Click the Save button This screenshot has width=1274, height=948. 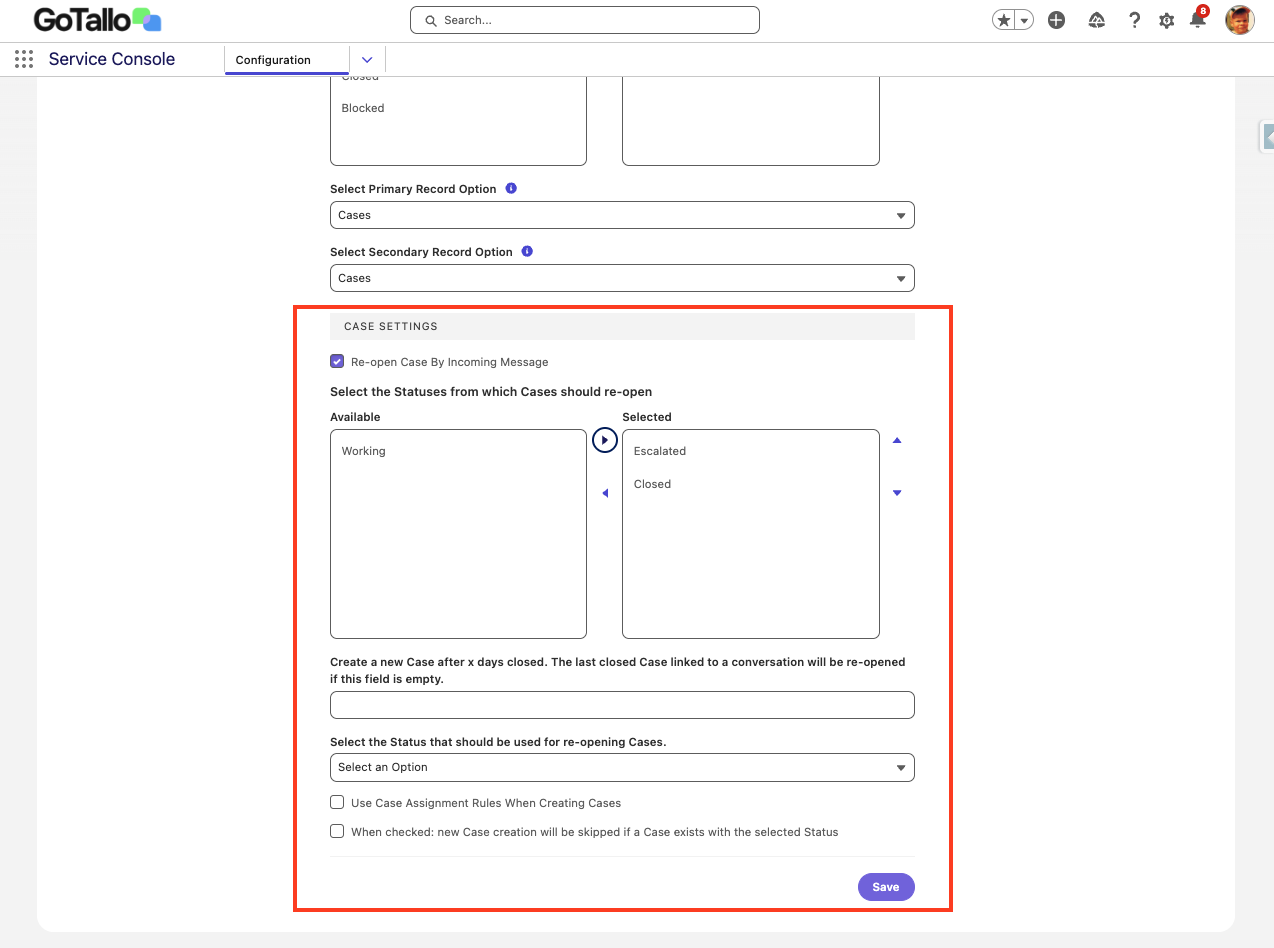(885, 887)
